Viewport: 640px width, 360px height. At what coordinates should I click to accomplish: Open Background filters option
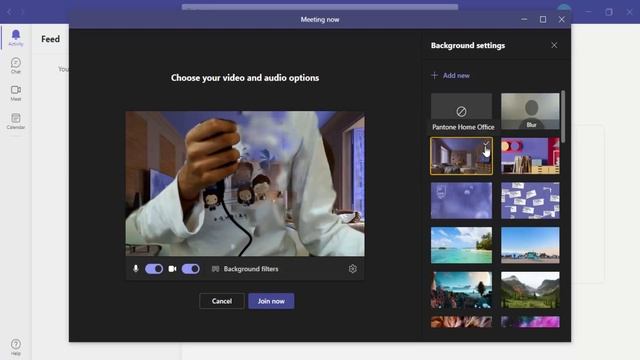pyautogui.click(x=245, y=269)
